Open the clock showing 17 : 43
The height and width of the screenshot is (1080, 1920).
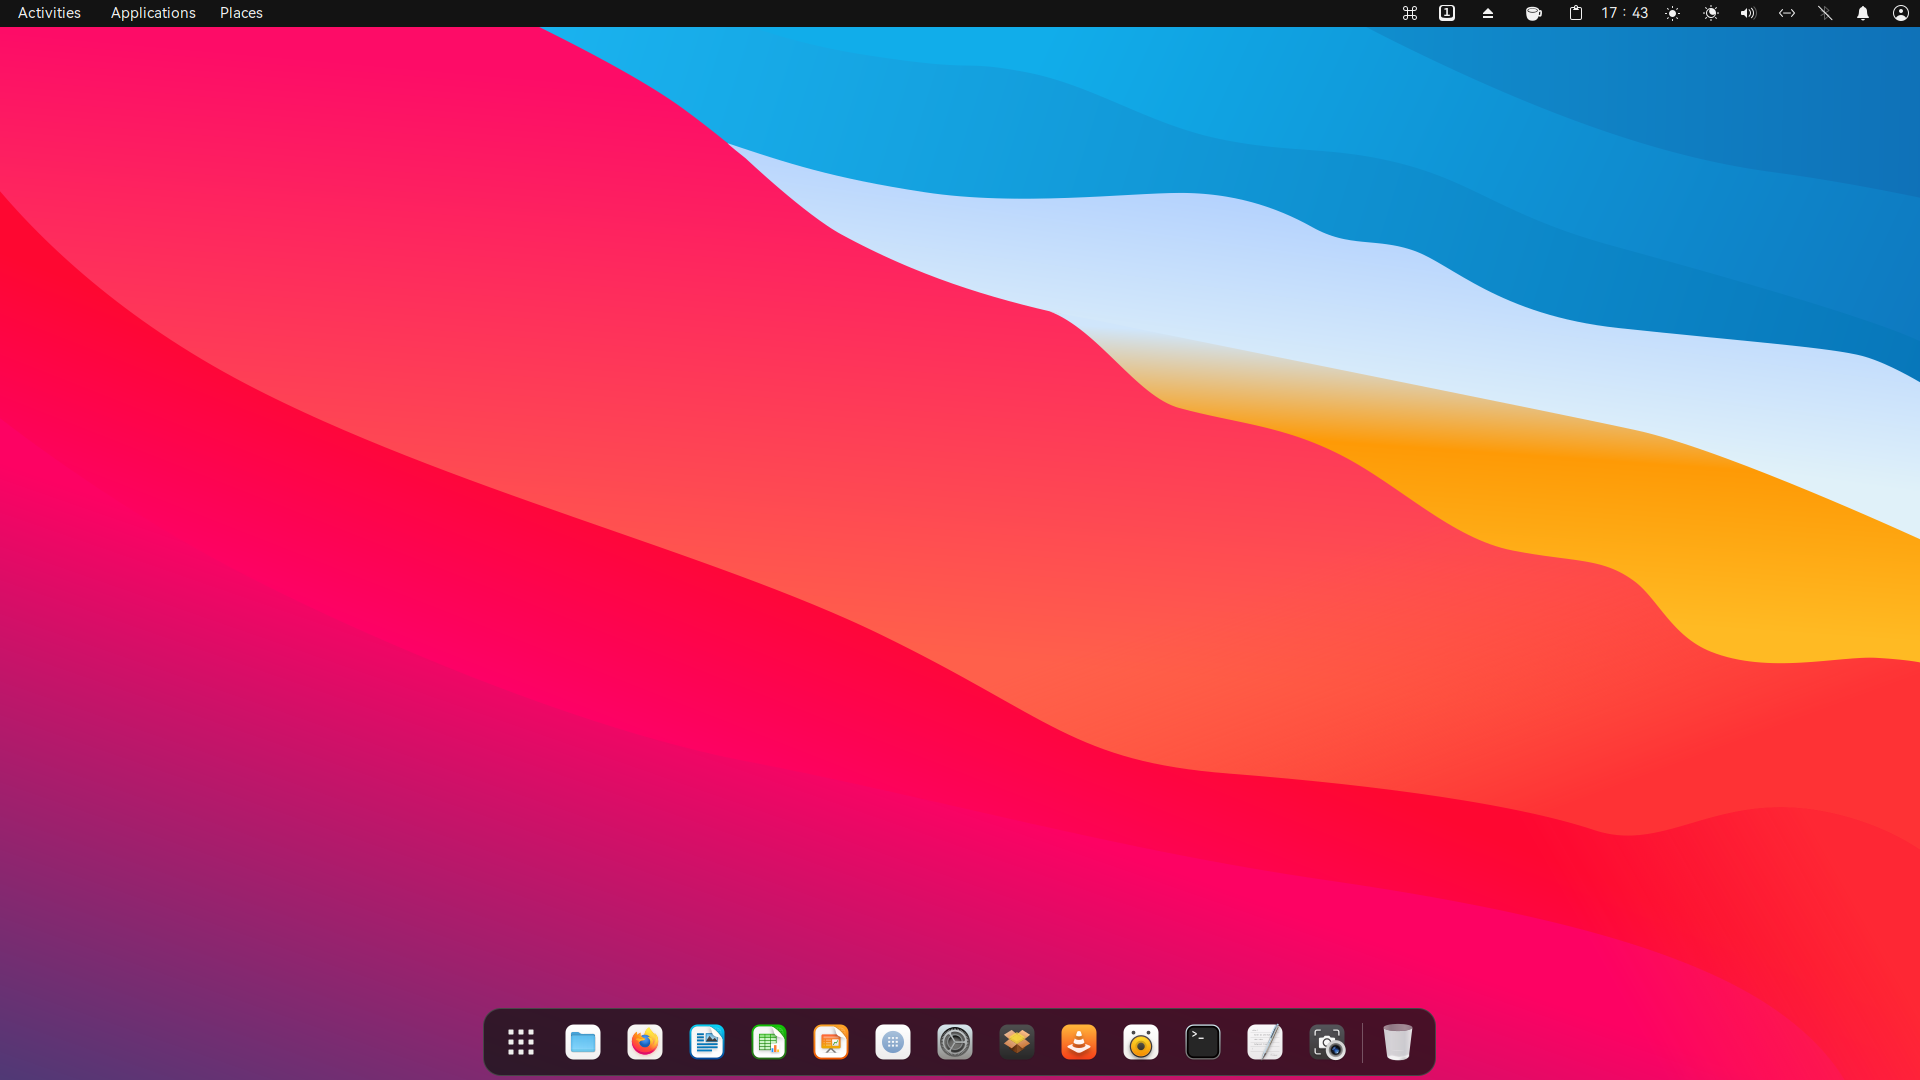click(1624, 13)
